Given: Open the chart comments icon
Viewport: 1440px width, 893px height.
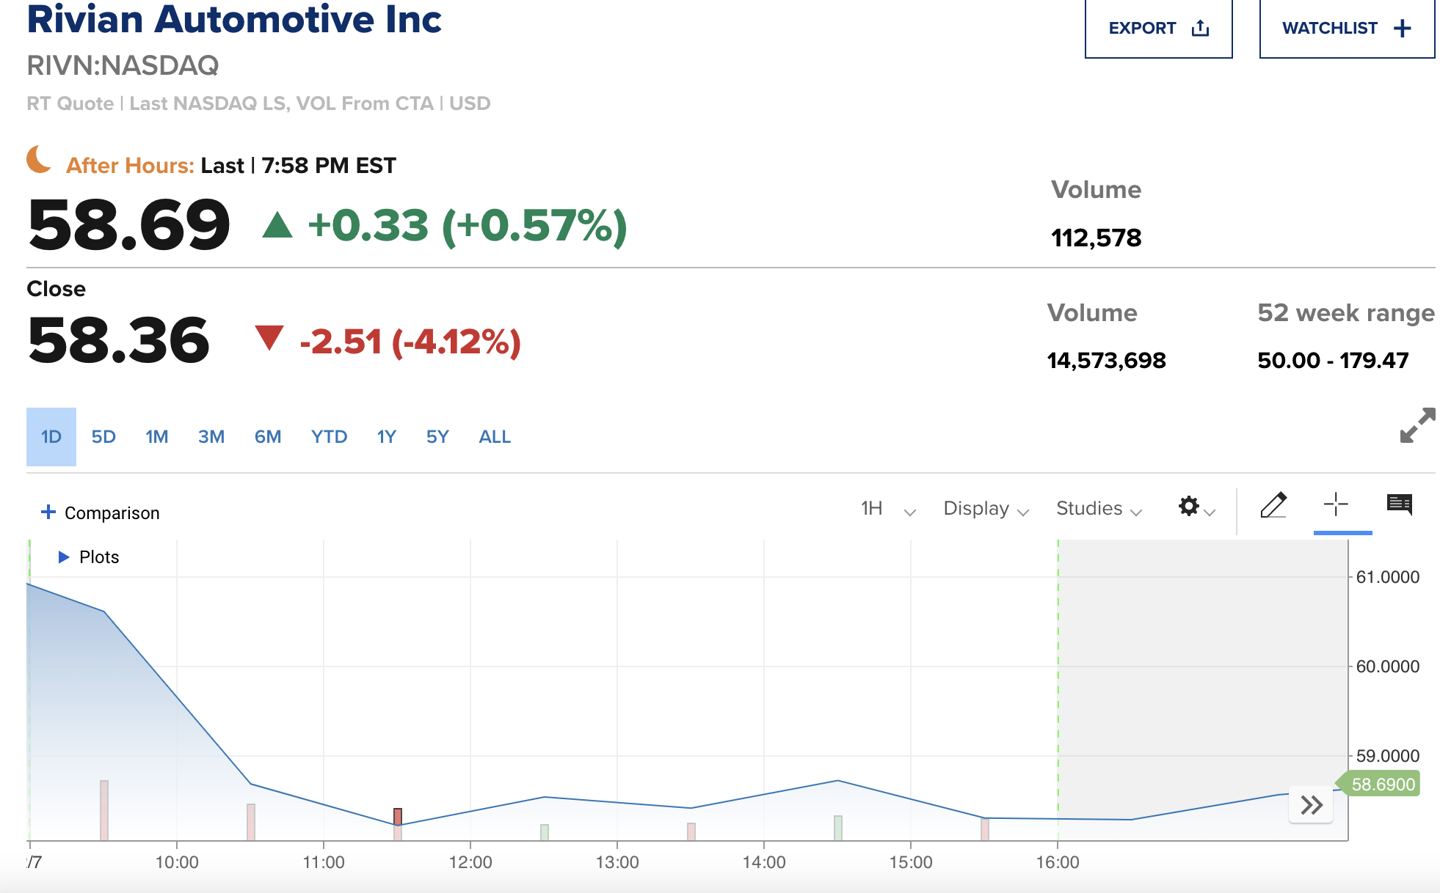Looking at the screenshot, I should (1399, 504).
